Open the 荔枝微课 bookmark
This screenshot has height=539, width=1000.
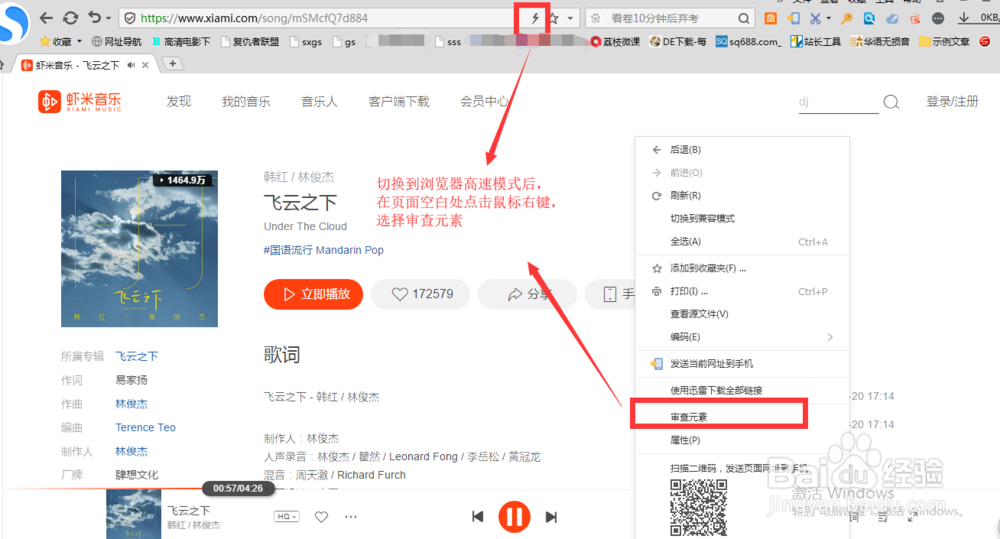[x=615, y=41]
